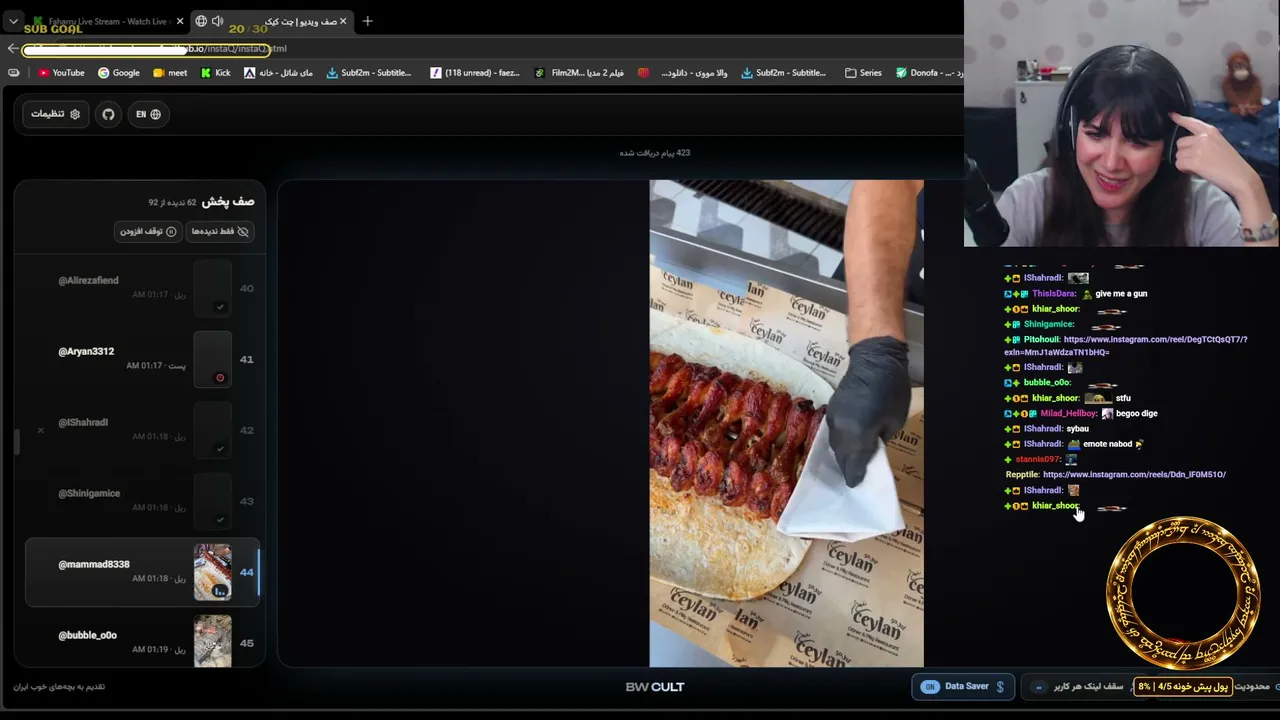Open the Kick bookmark
Screen dimensions: 1280x720
[215, 73]
